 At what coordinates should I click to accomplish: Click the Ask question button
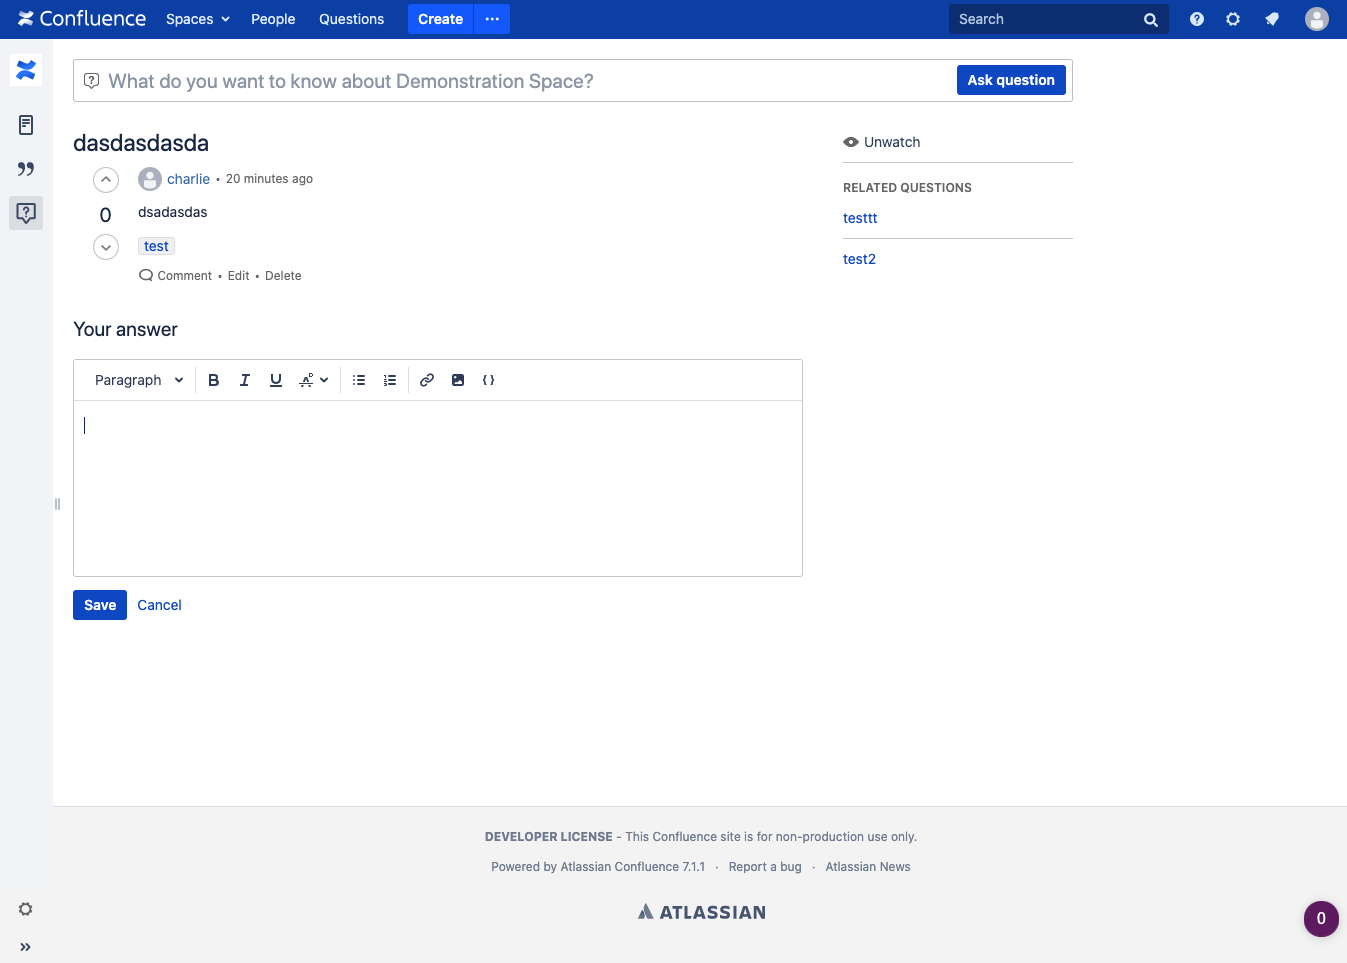1011,80
